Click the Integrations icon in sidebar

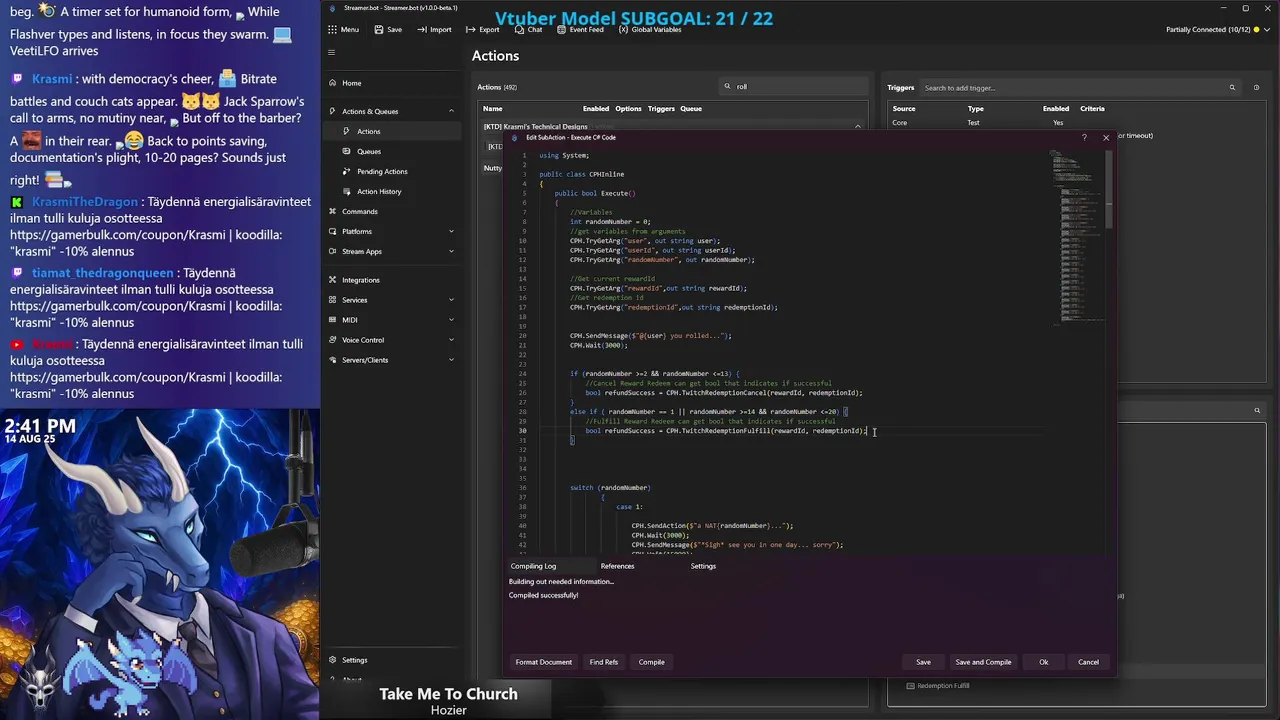[x=332, y=280]
